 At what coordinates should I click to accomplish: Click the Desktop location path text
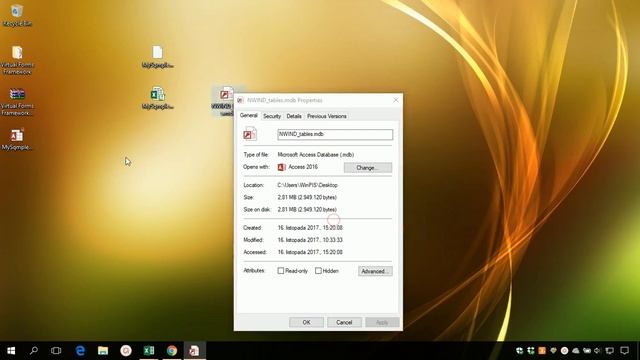(x=307, y=185)
